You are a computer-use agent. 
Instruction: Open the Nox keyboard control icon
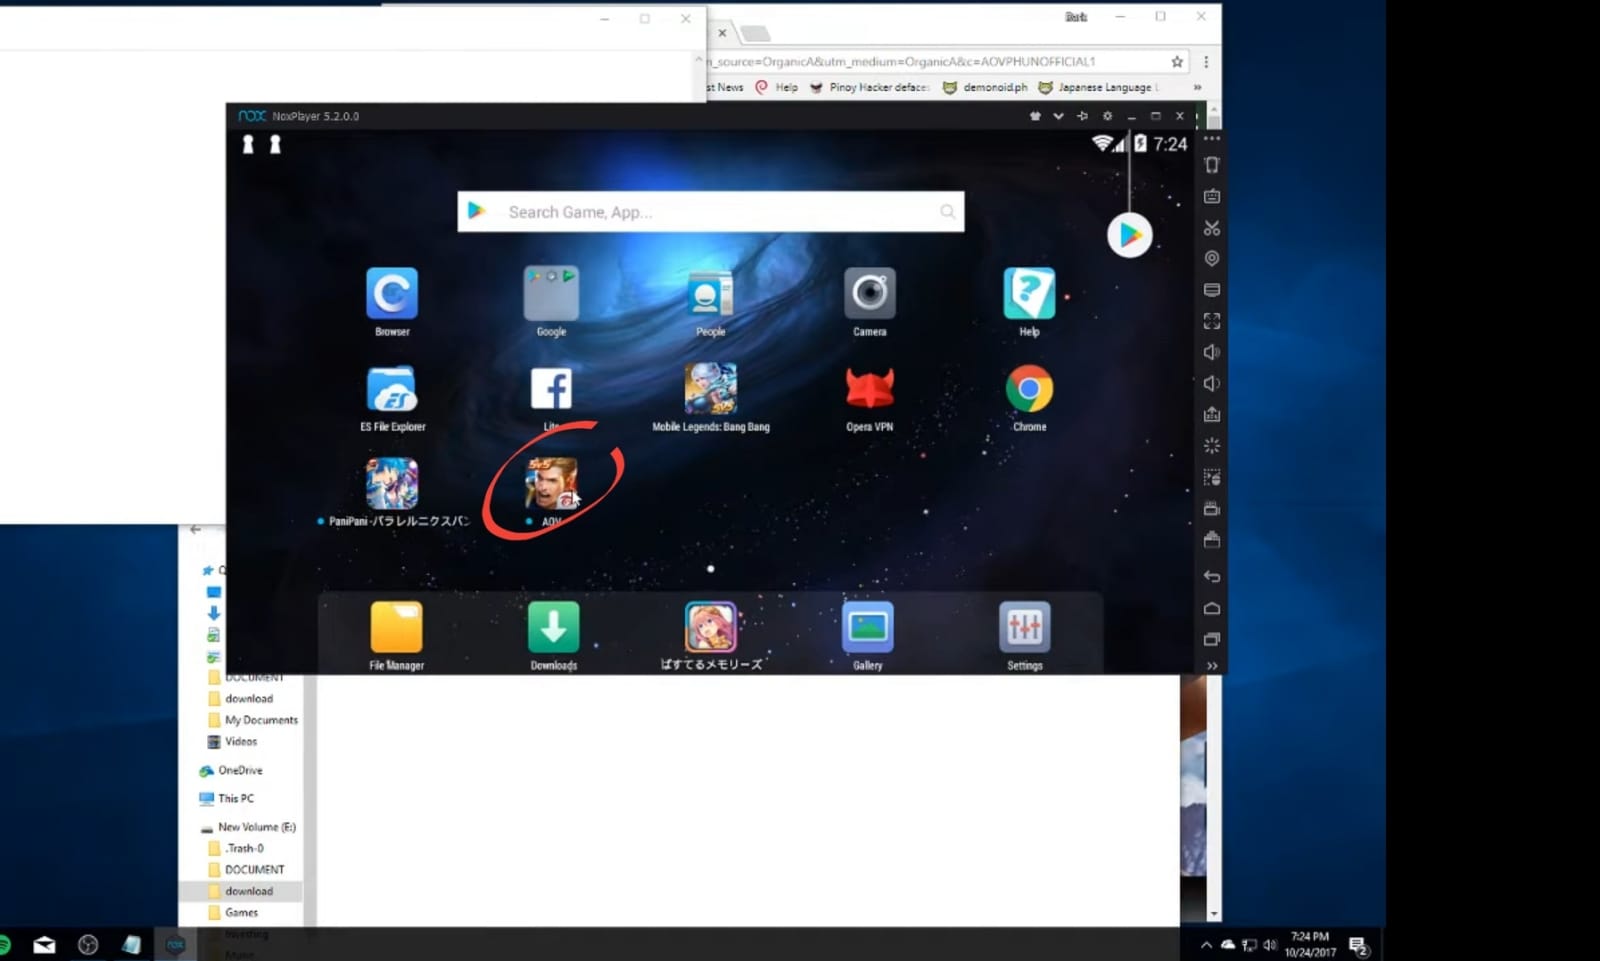(x=1212, y=196)
